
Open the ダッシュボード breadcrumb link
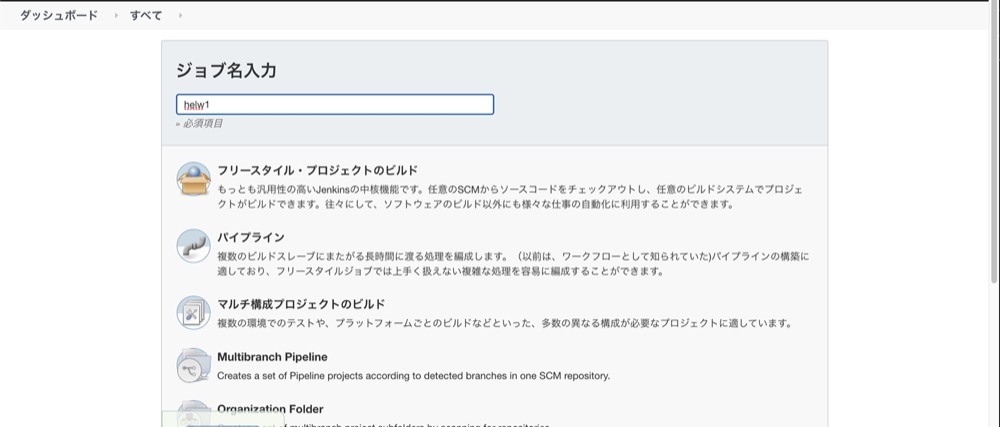pos(59,15)
